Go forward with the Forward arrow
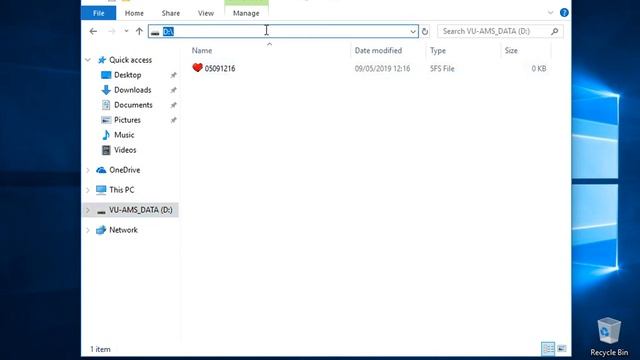This screenshot has height=360, width=640. (111, 31)
